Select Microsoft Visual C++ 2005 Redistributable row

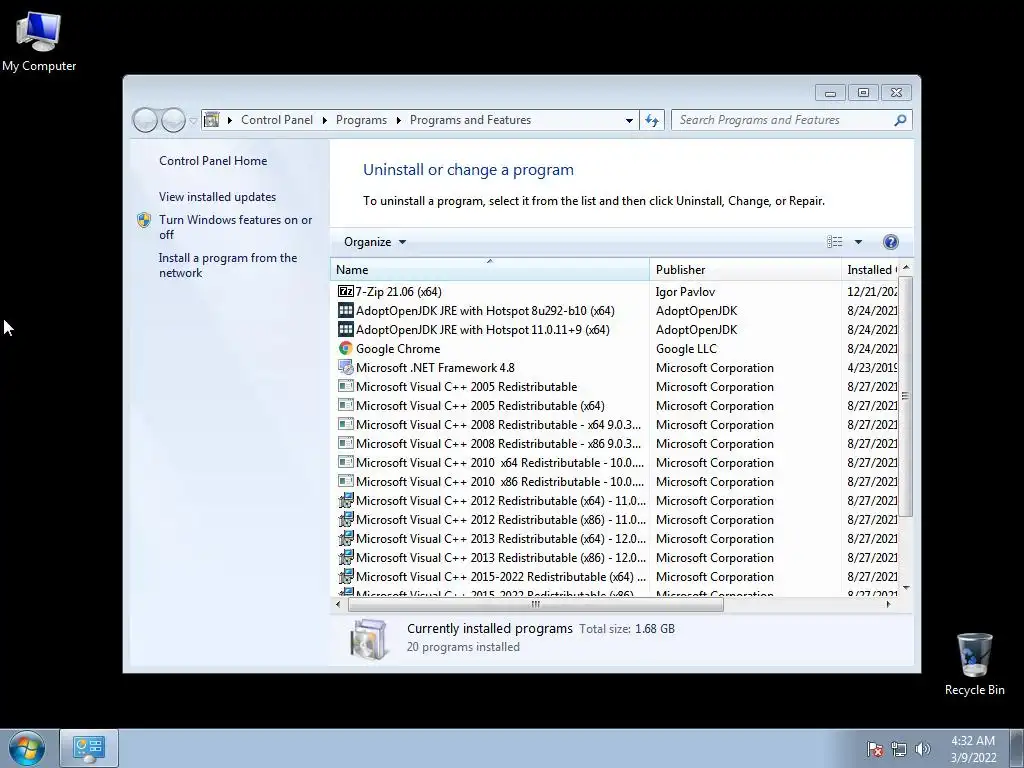point(614,387)
